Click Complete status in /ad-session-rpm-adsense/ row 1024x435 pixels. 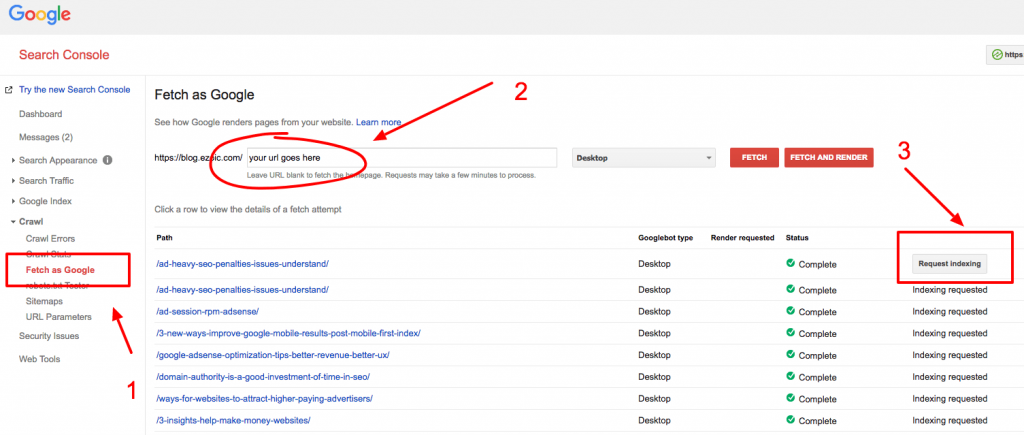coord(817,312)
